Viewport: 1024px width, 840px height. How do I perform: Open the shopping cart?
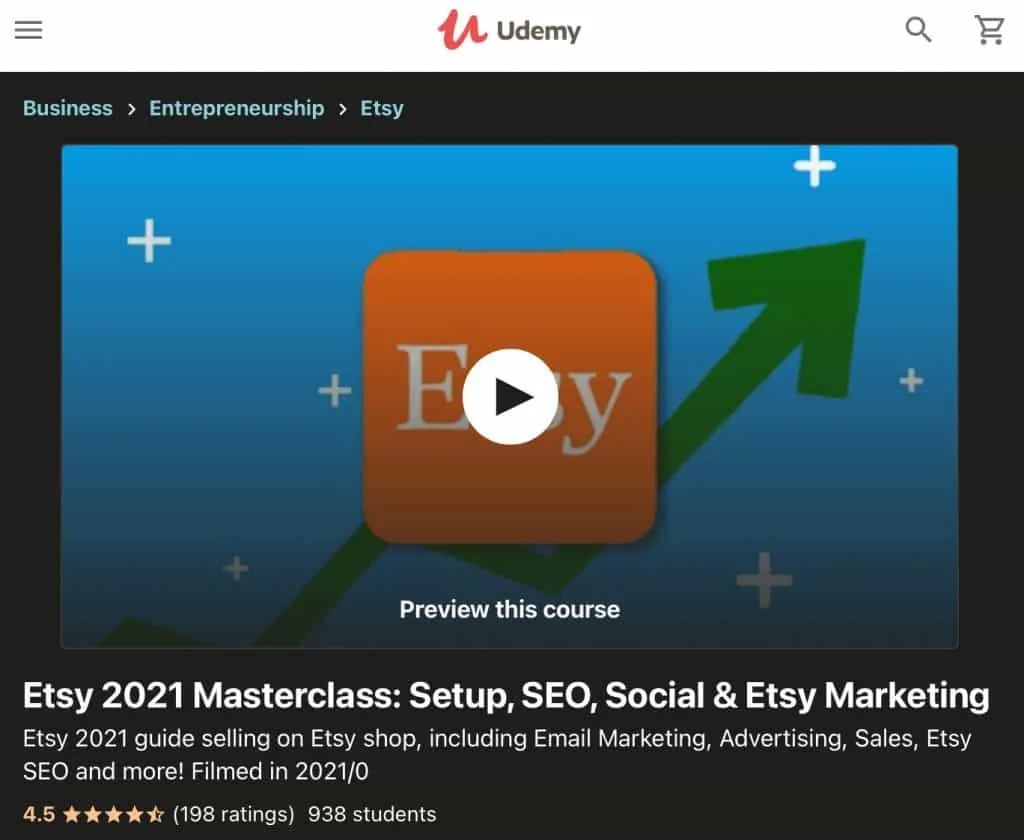click(989, 30)
